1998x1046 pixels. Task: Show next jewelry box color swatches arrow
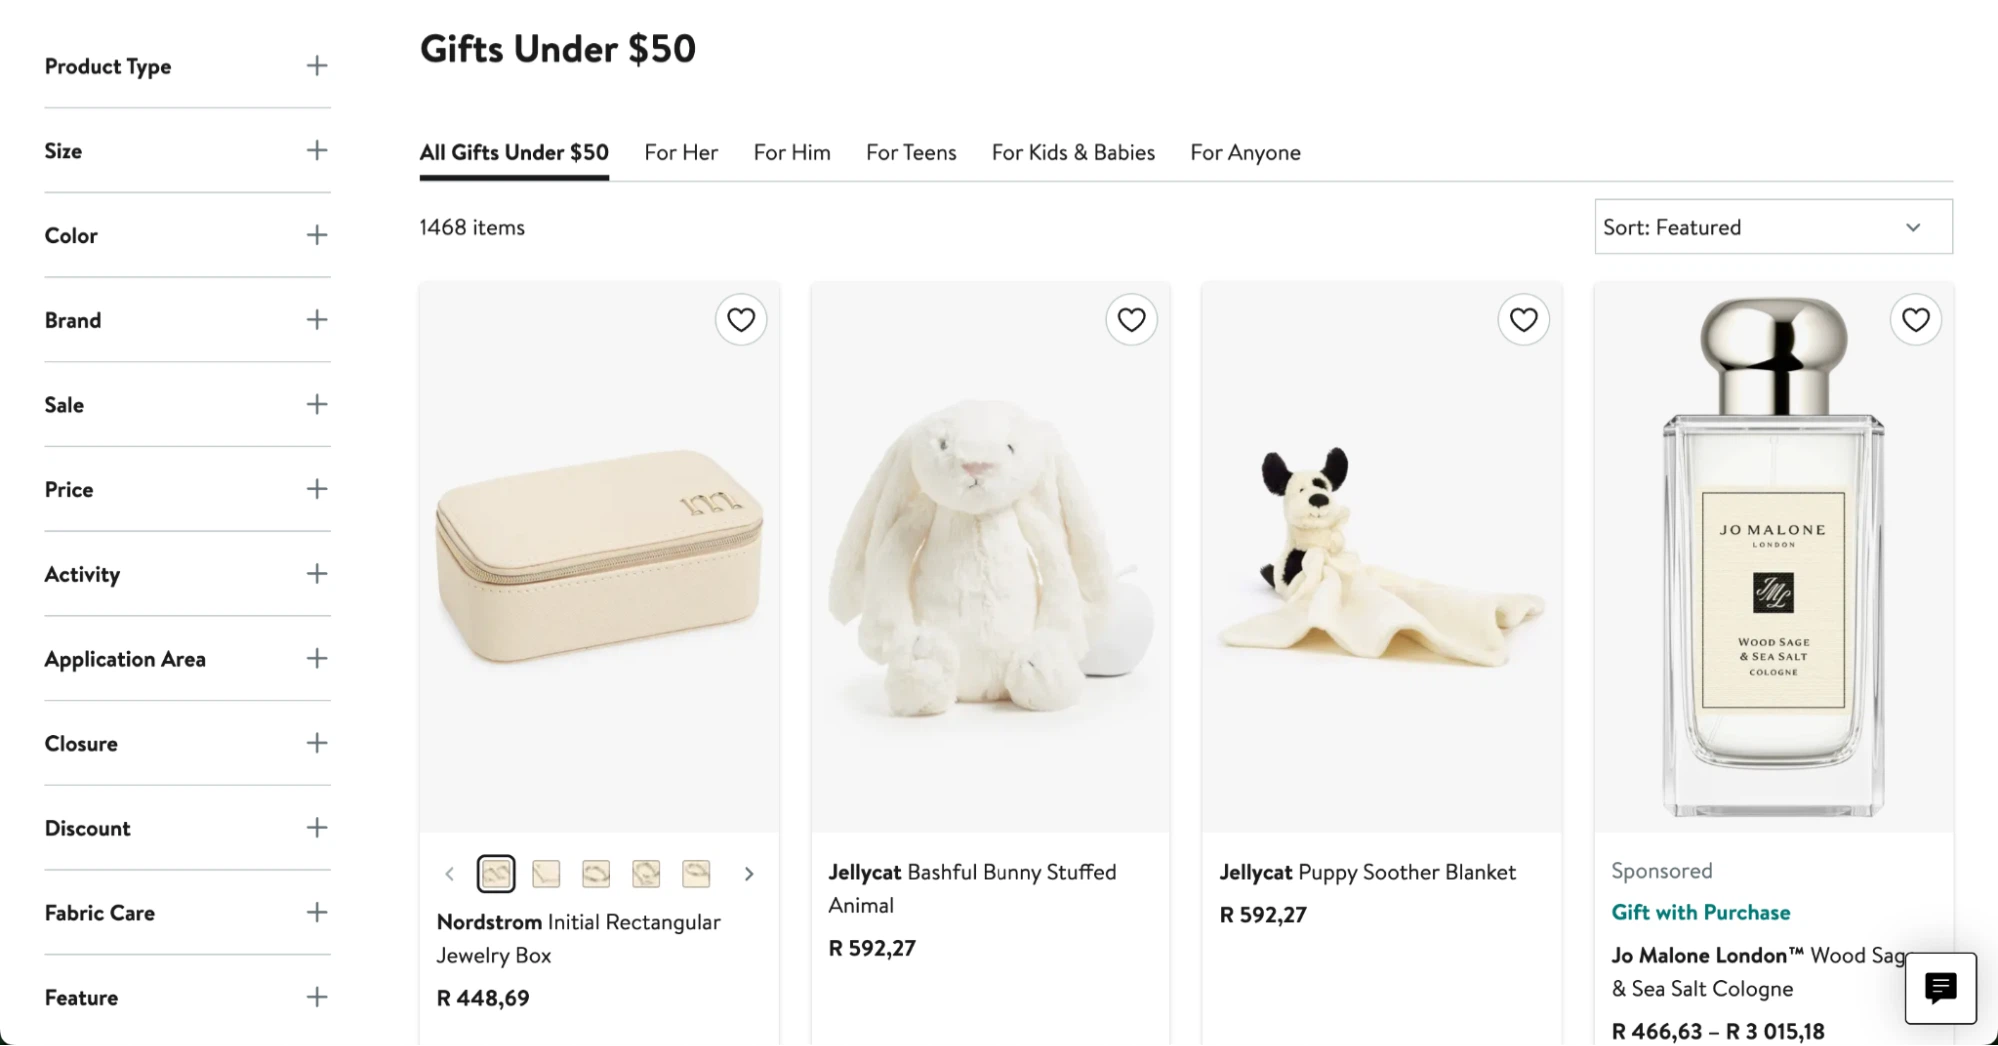pyautogui.click(x=749, y=874)
